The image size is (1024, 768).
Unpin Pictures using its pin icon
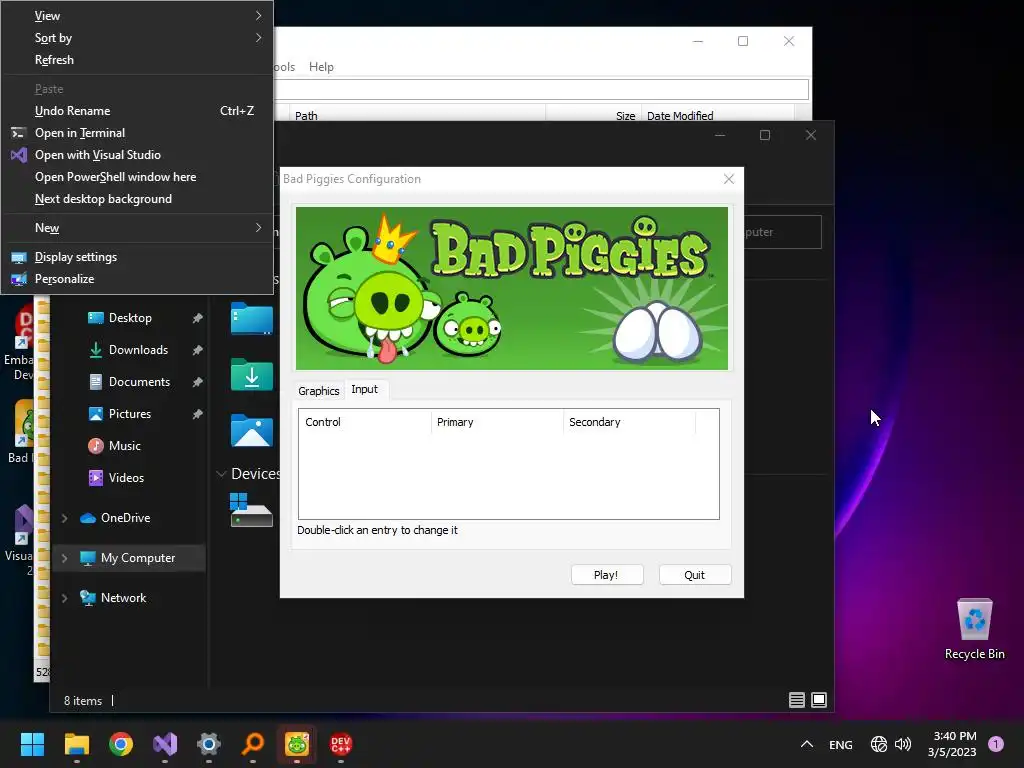(197, 414)
